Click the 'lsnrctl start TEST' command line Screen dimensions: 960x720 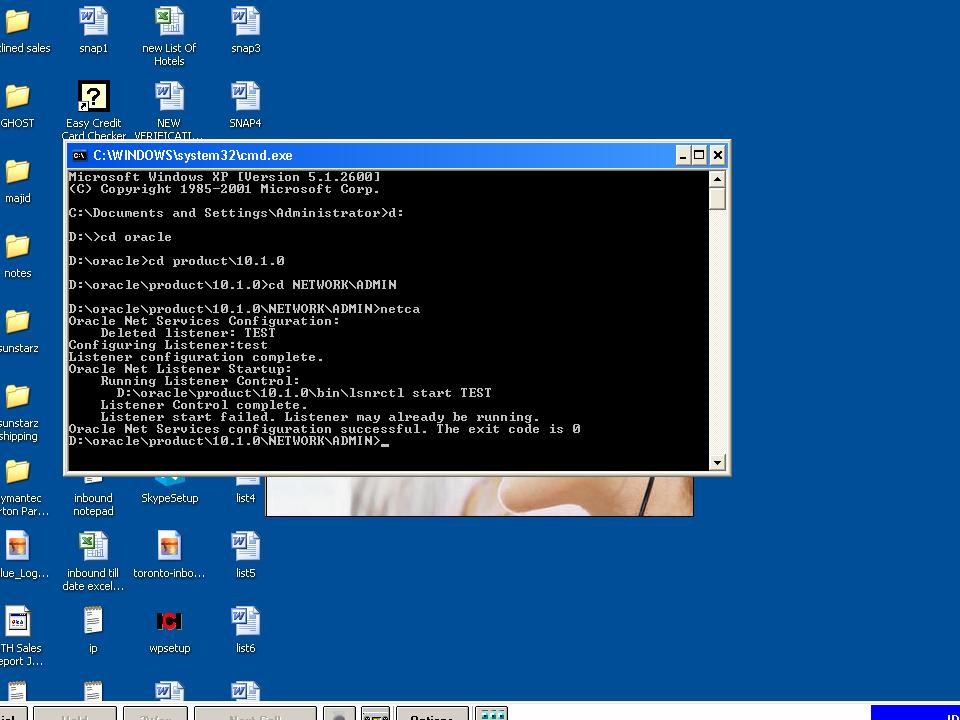pos(304,393)
